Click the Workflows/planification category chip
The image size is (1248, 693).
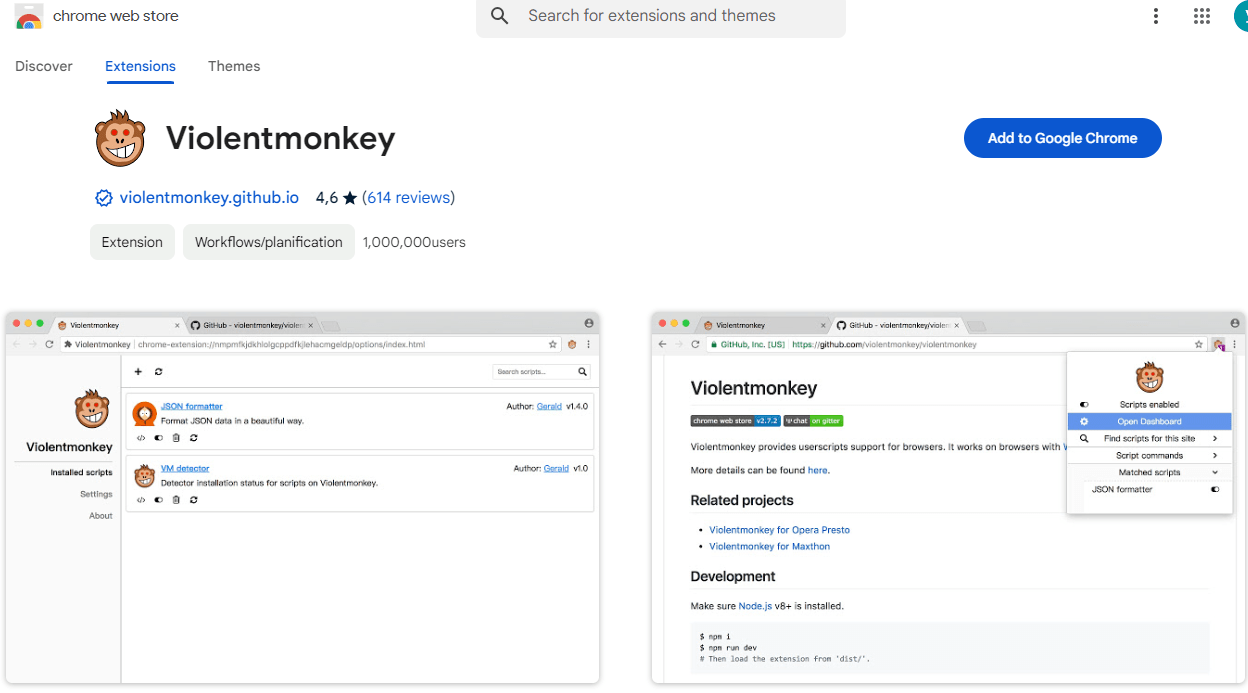[268, 242]
